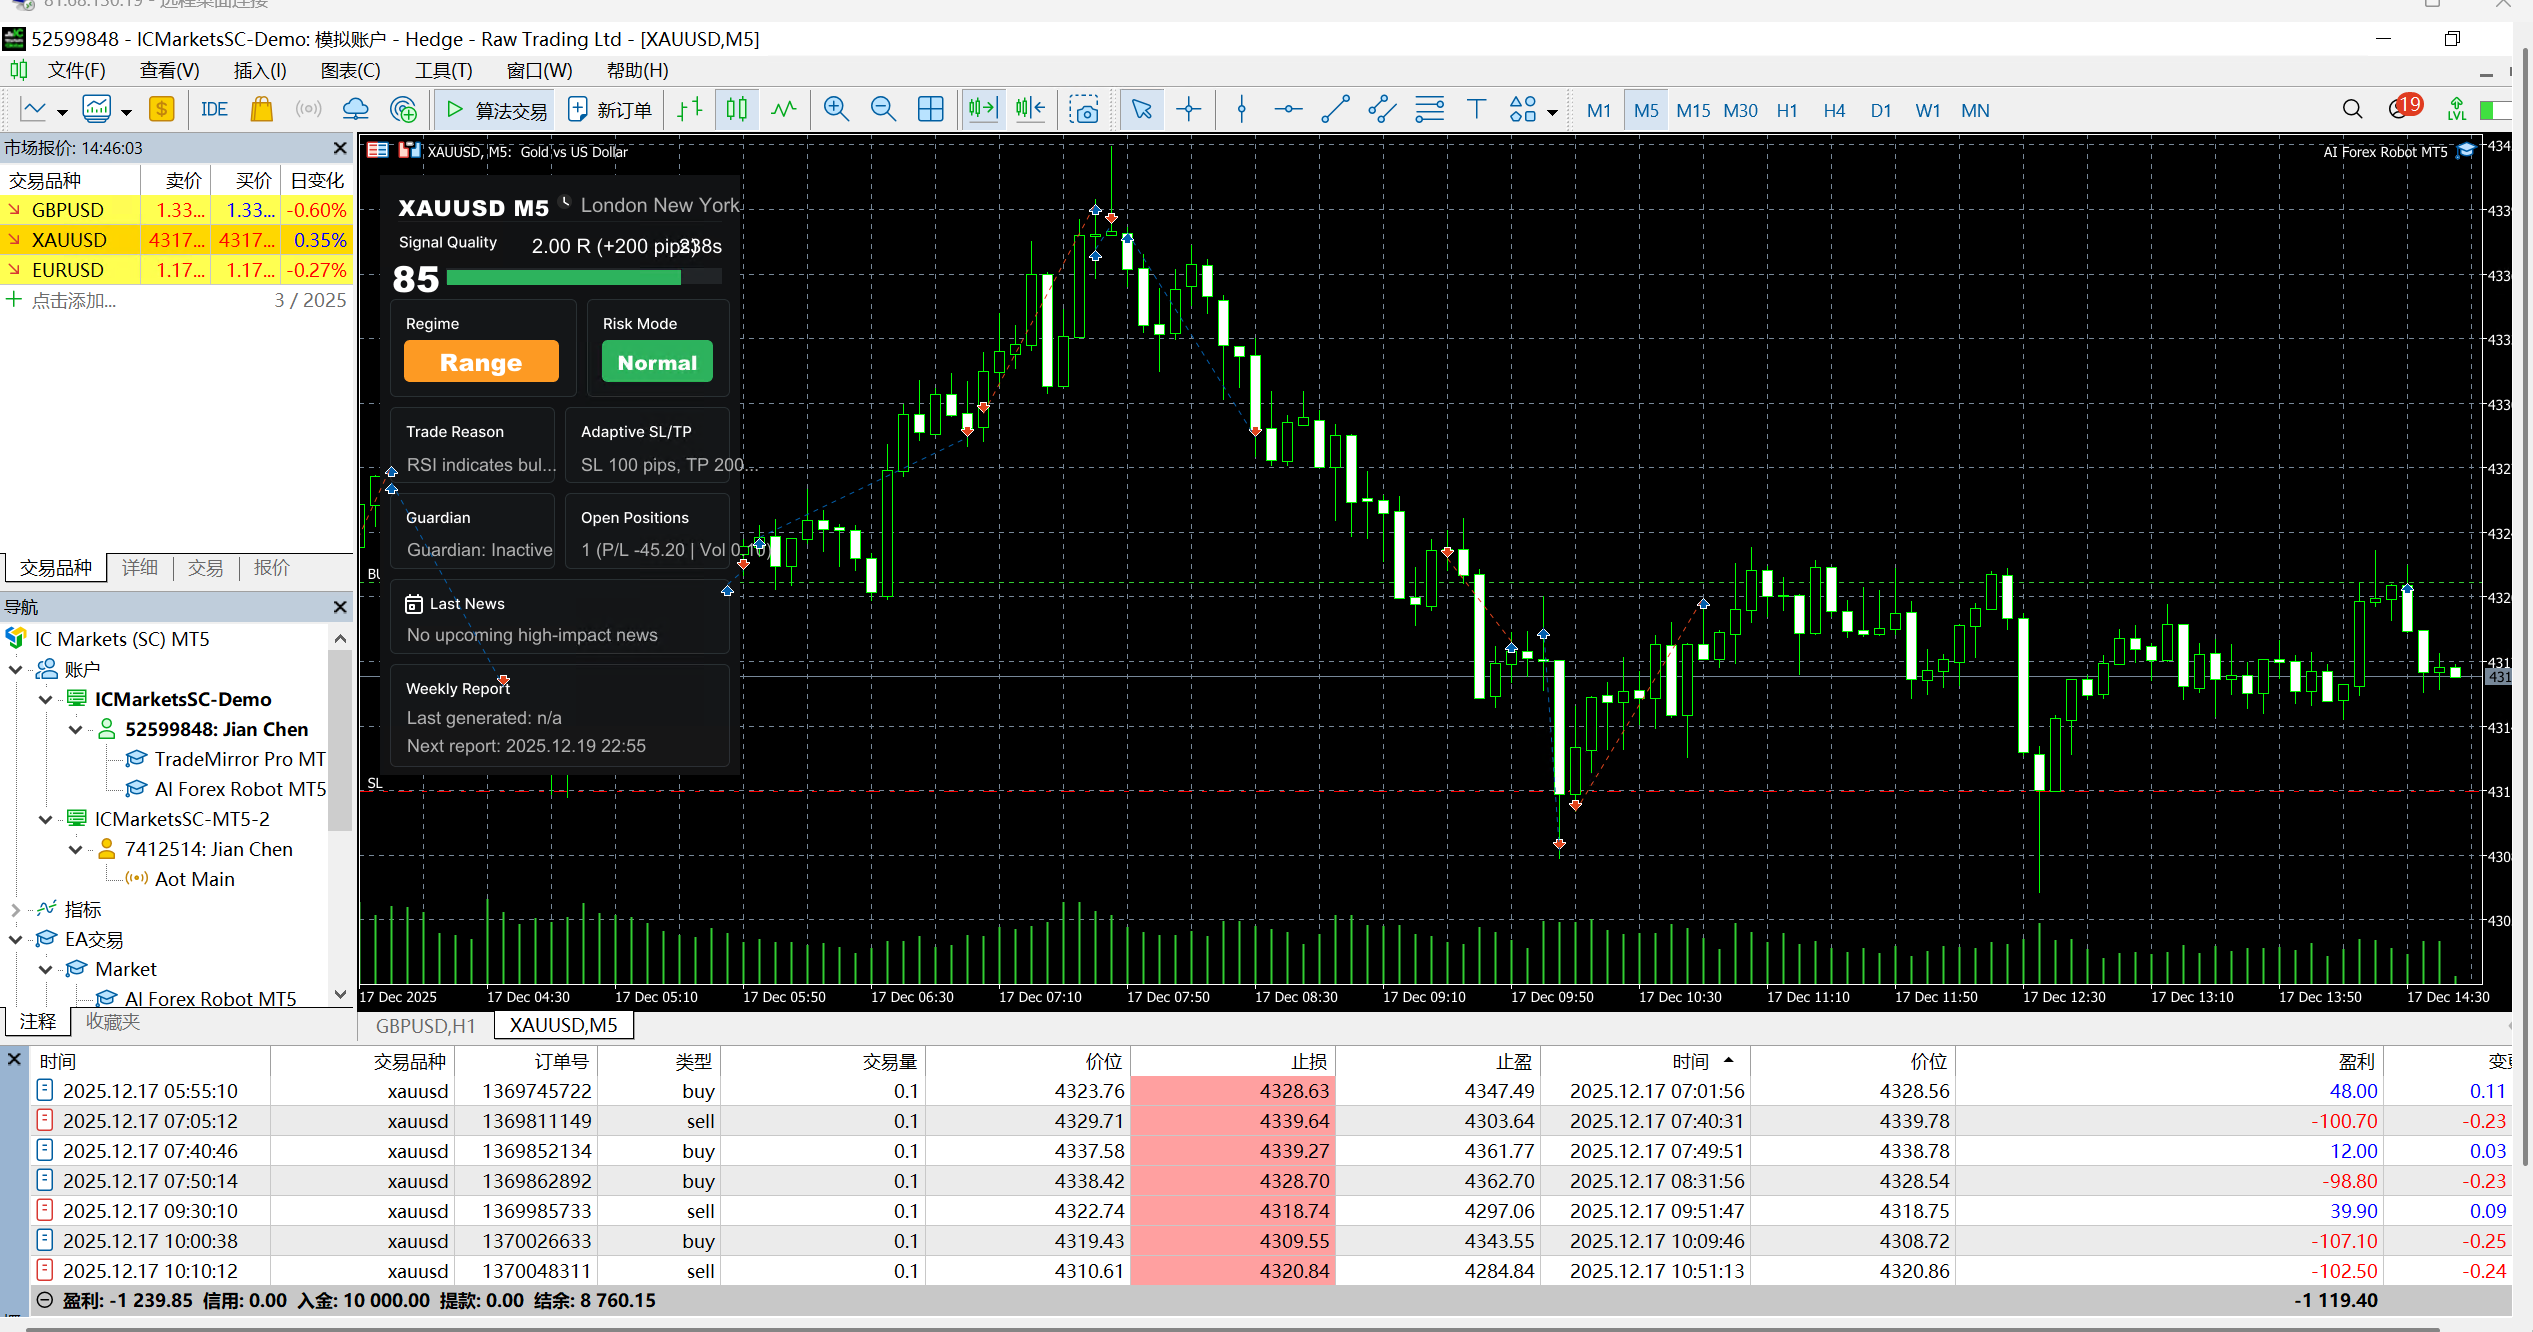Open the IDE MetaEditor button
Image resolution: width=2533 pixels, height=1332 pixels.
[214, 110]
